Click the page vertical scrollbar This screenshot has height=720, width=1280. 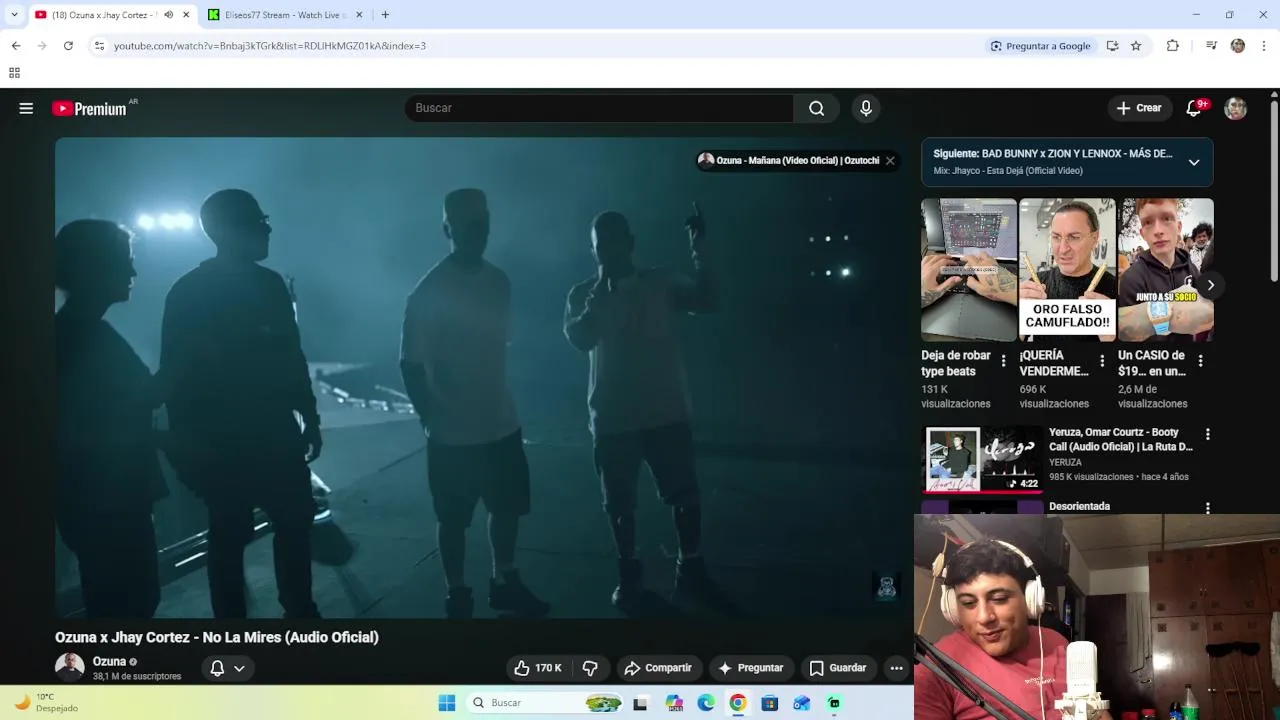[1274, 190]
